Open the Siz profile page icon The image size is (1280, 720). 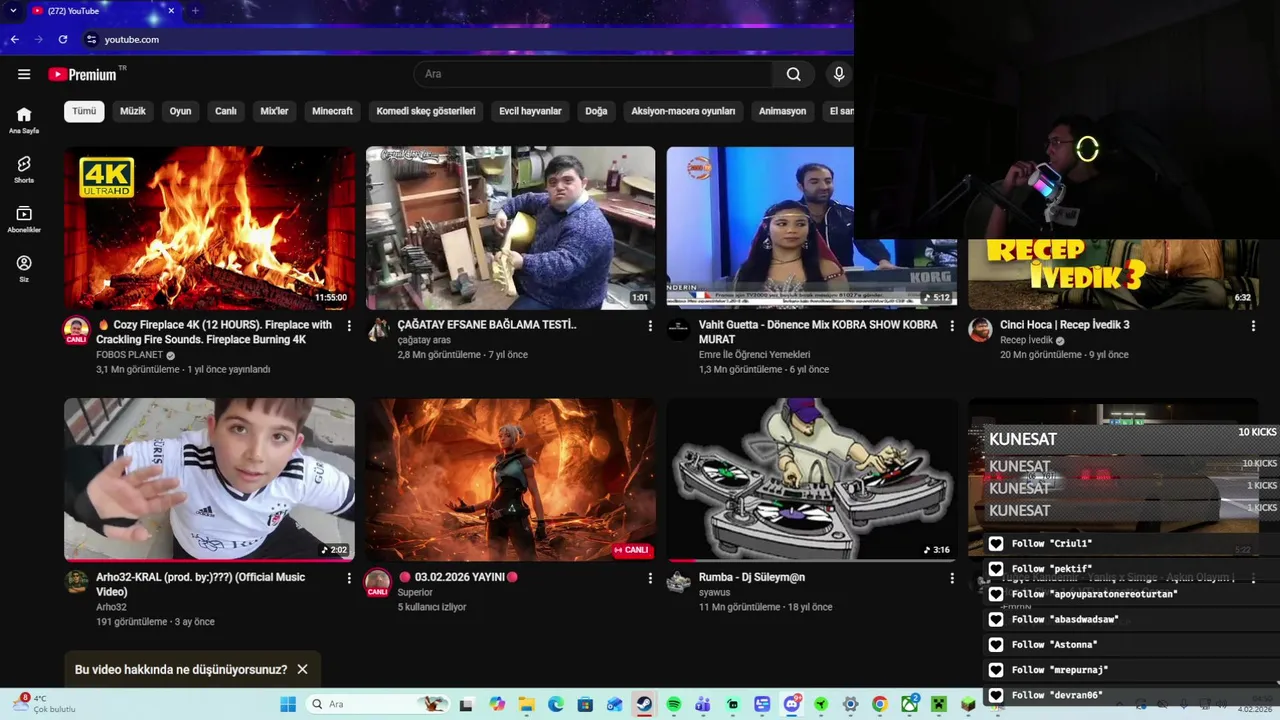24,268
